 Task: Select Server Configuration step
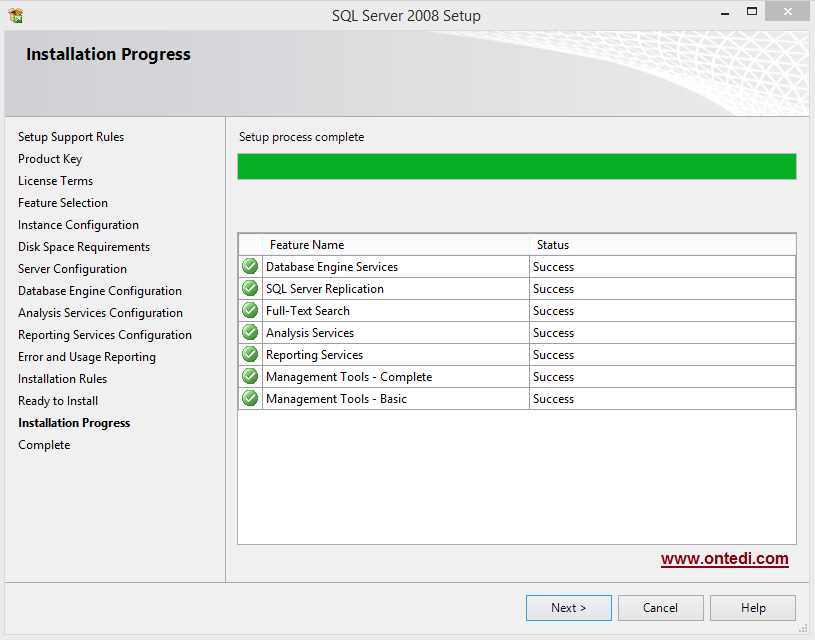pyautogui.click(x=72, y=269)
